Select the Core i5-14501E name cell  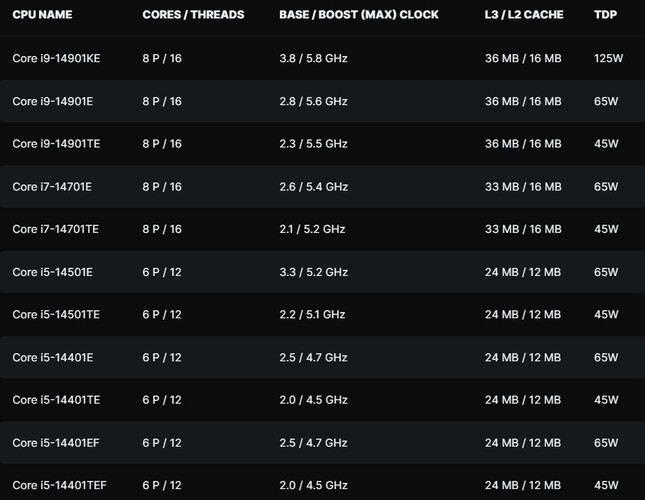point(53,272)
